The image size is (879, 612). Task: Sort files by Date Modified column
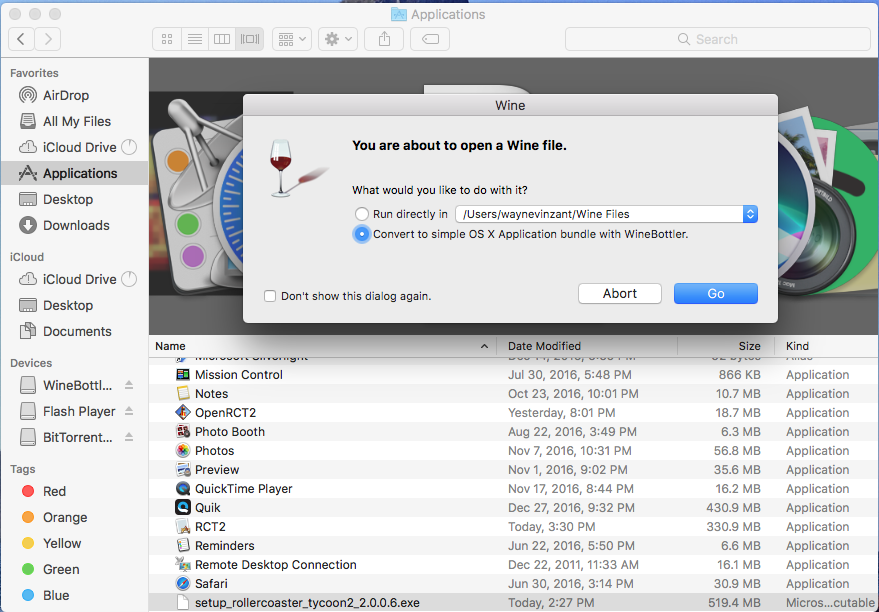tap(587, 346)
